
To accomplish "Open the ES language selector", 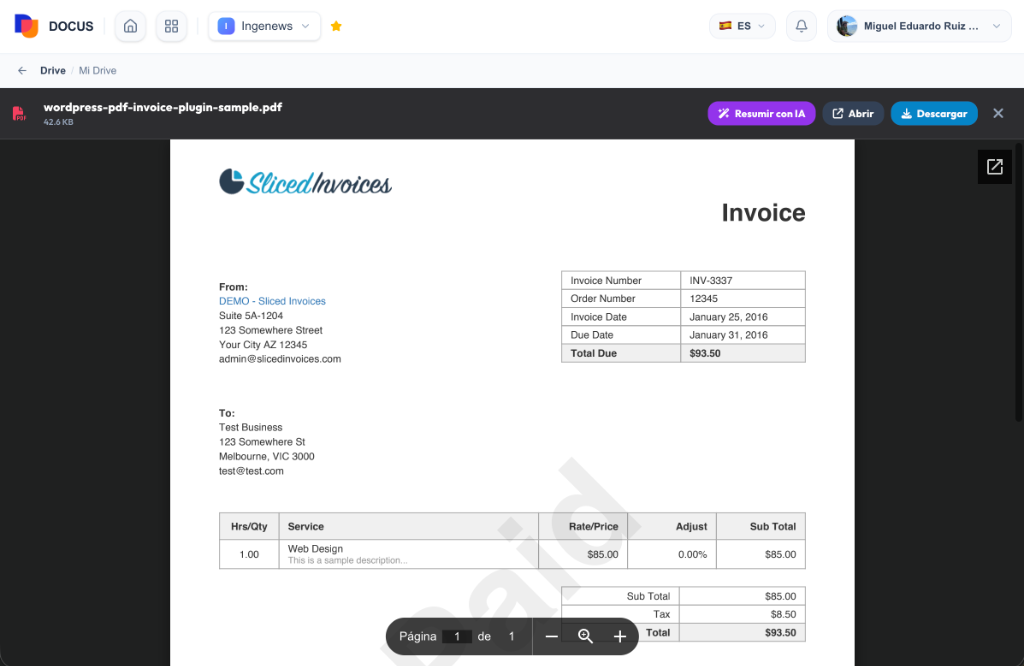I will (743, 26).
